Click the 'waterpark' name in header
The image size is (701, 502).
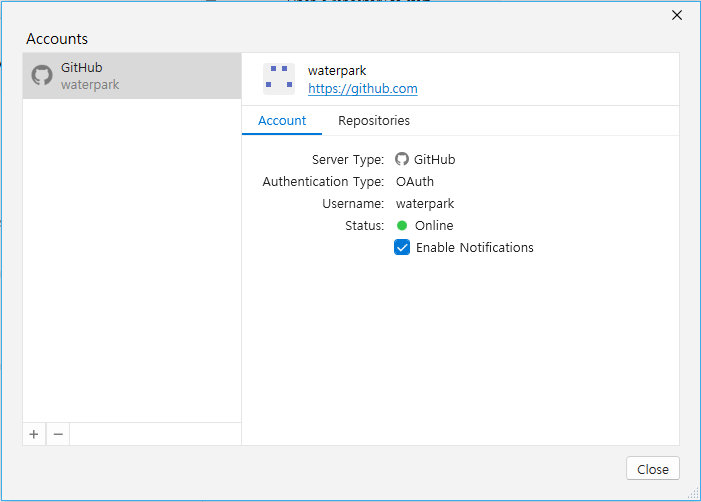[x=337, y=71]
